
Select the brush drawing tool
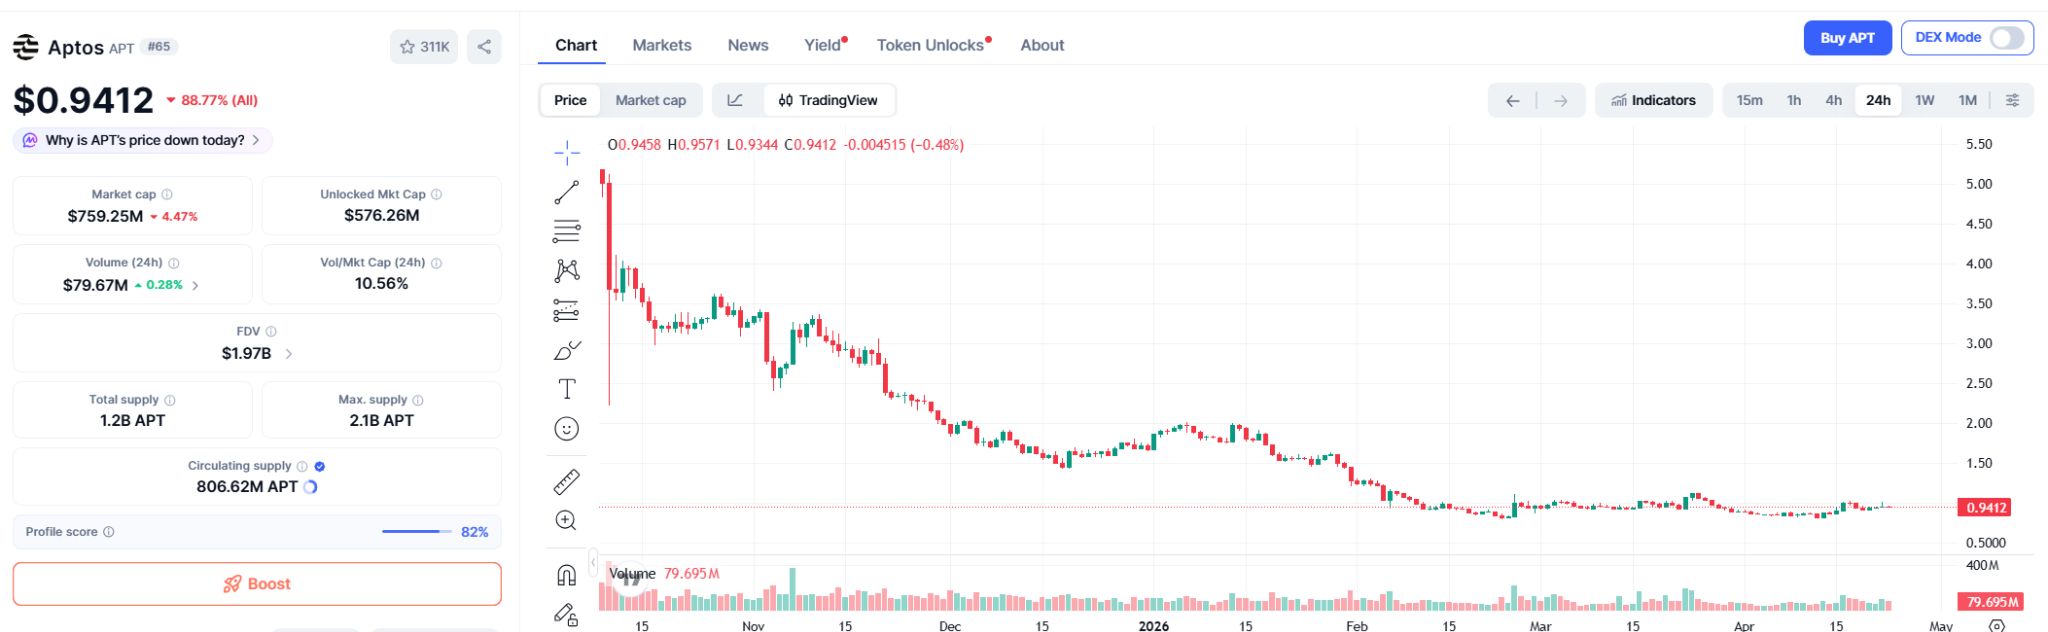pos(568,350)
